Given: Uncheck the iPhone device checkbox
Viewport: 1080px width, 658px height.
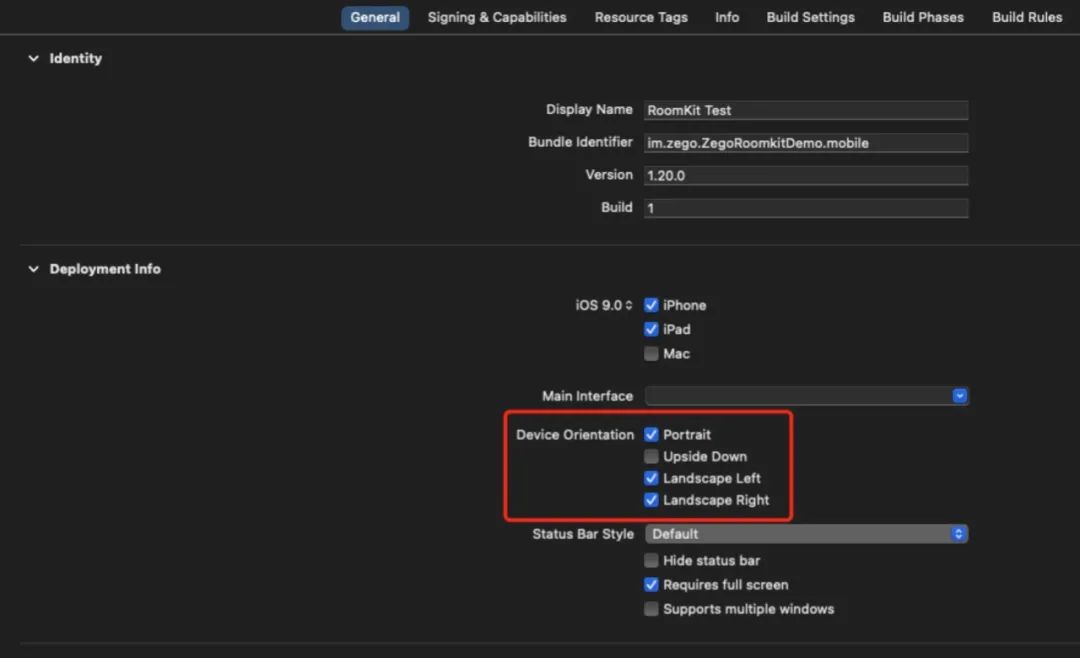Looking at the screenshot, I should [x=652, y=306].
